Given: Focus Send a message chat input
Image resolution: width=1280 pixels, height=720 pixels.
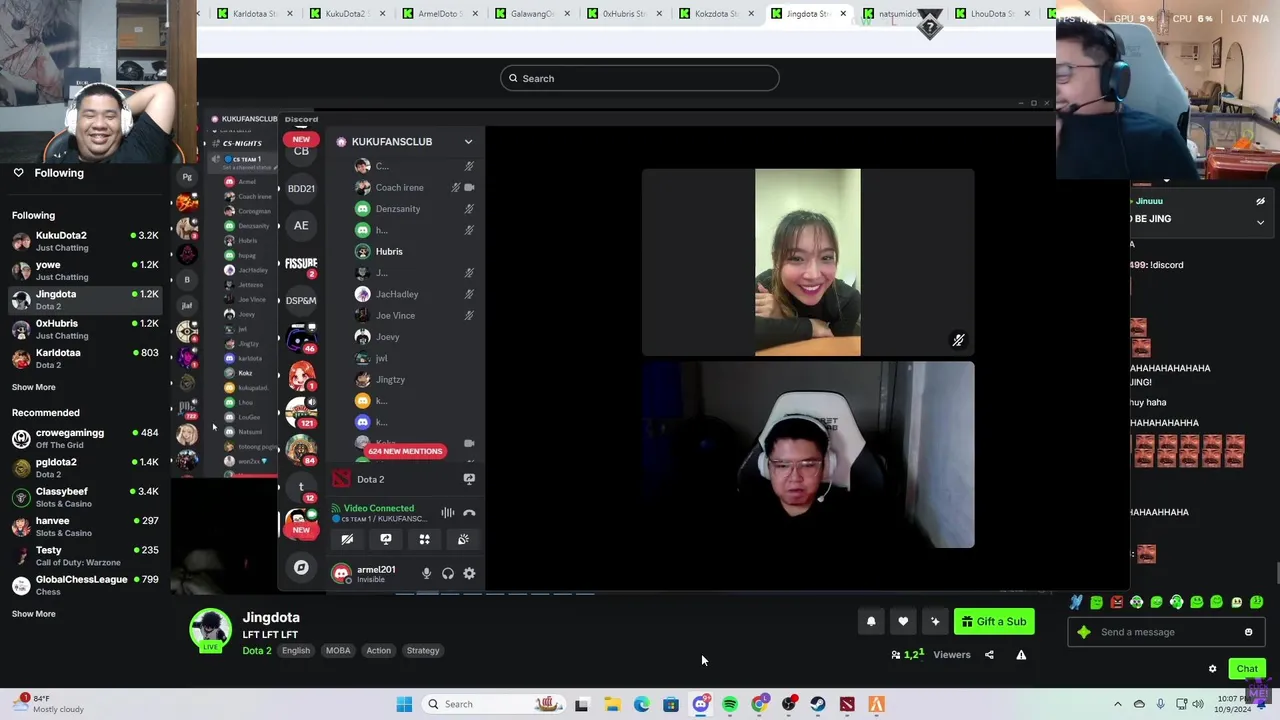Looking at the screenshot, I should coord(1165,632).
